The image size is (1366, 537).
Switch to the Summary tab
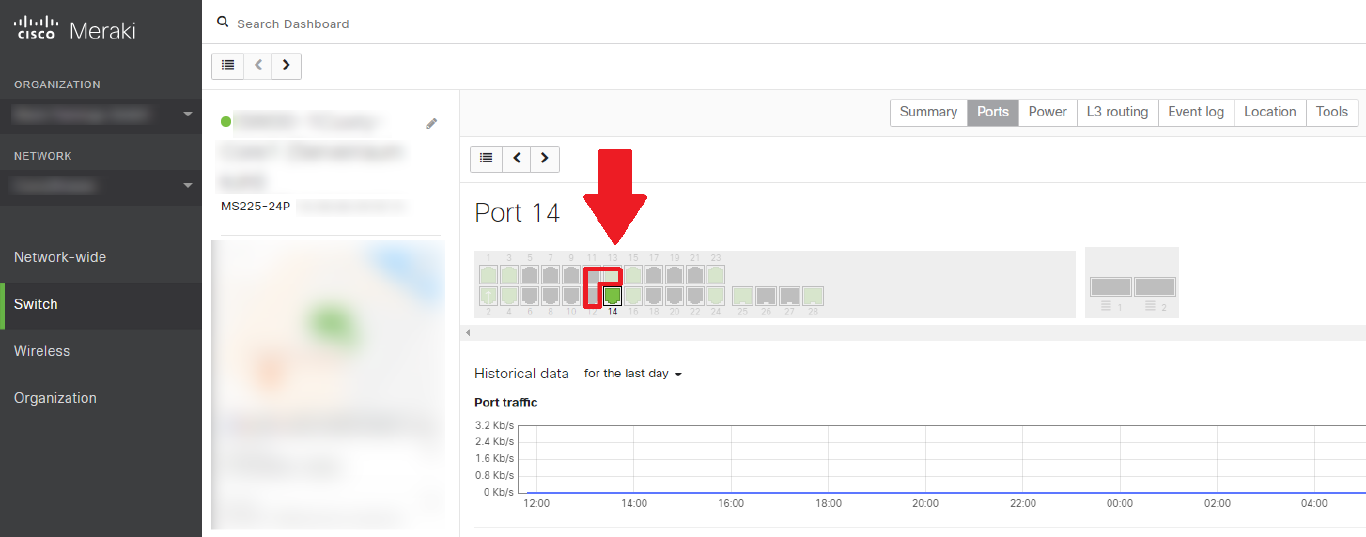point(928,112)
